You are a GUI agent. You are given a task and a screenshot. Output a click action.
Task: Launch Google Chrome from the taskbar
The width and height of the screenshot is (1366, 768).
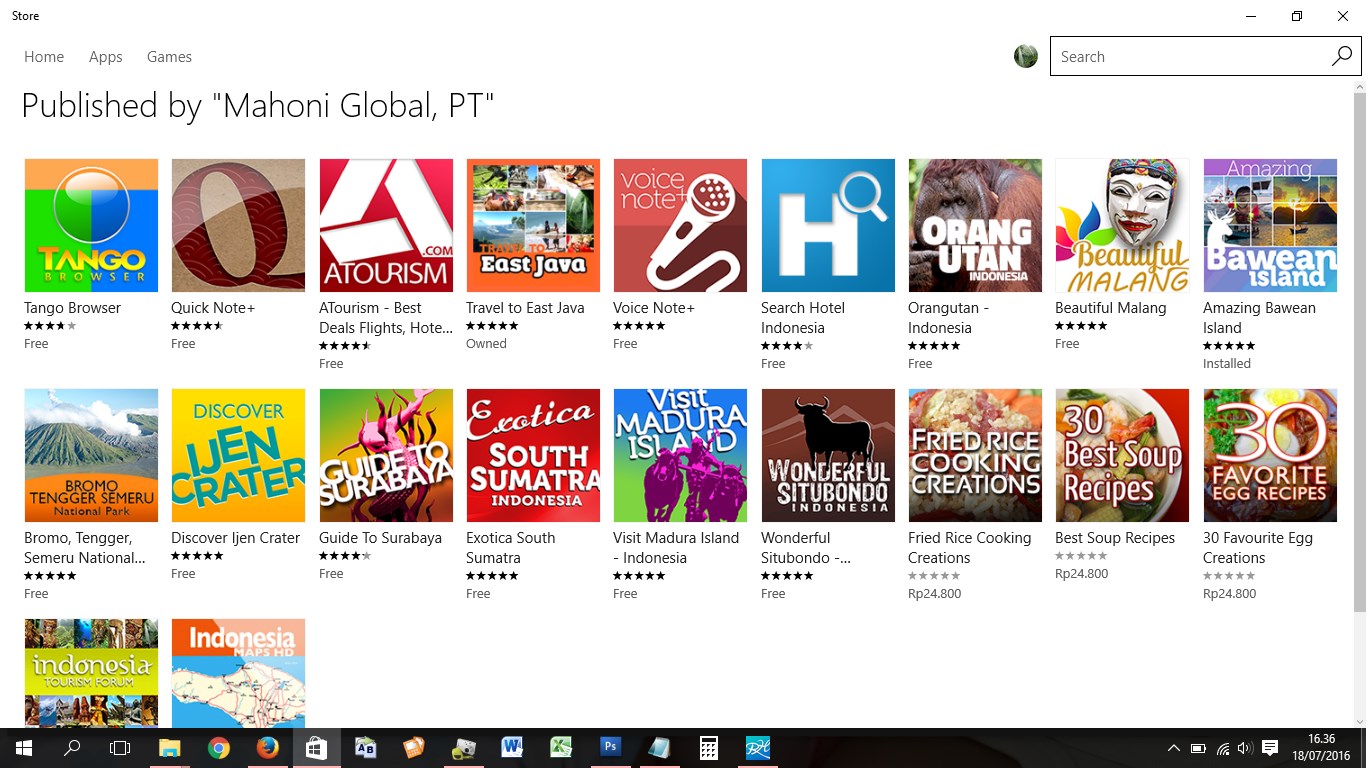point(219,748)
